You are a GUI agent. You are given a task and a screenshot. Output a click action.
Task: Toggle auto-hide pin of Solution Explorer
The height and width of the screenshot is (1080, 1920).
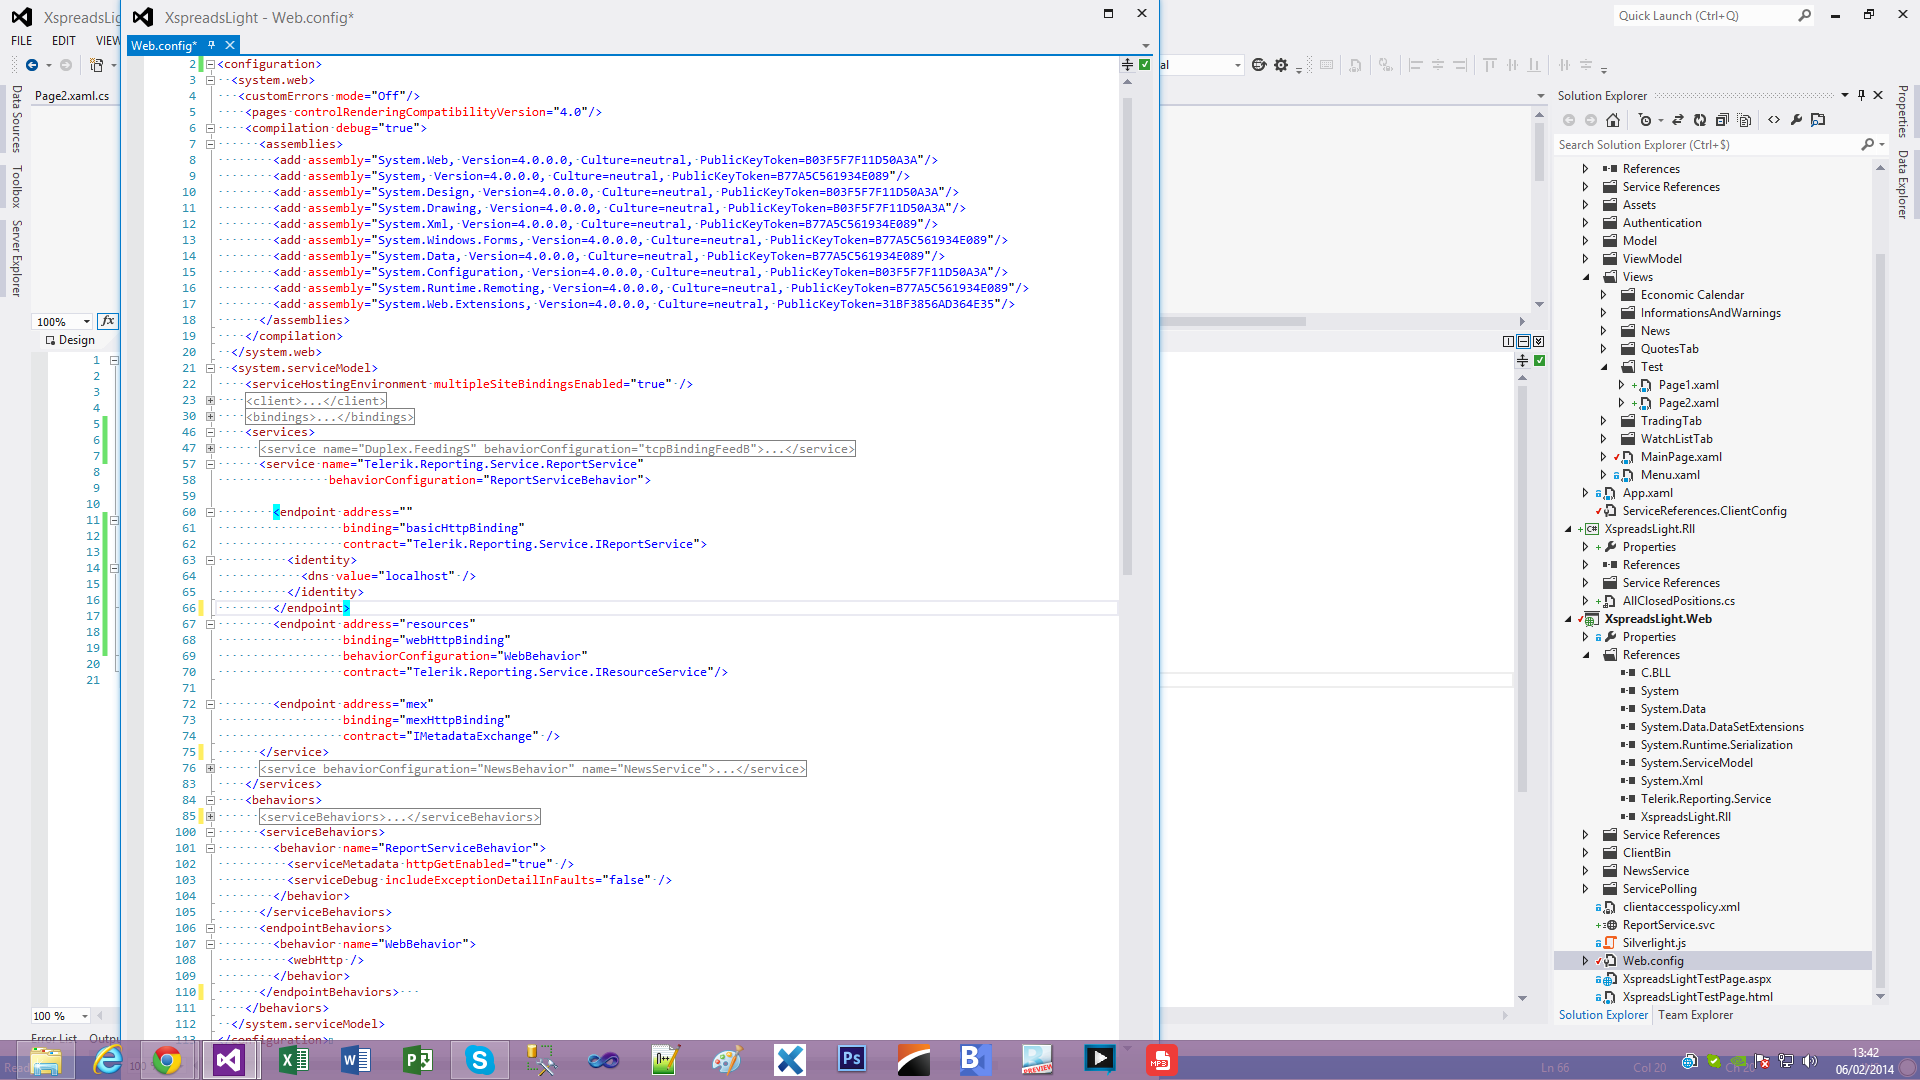pyautogui.click(x=1861, y=95)
